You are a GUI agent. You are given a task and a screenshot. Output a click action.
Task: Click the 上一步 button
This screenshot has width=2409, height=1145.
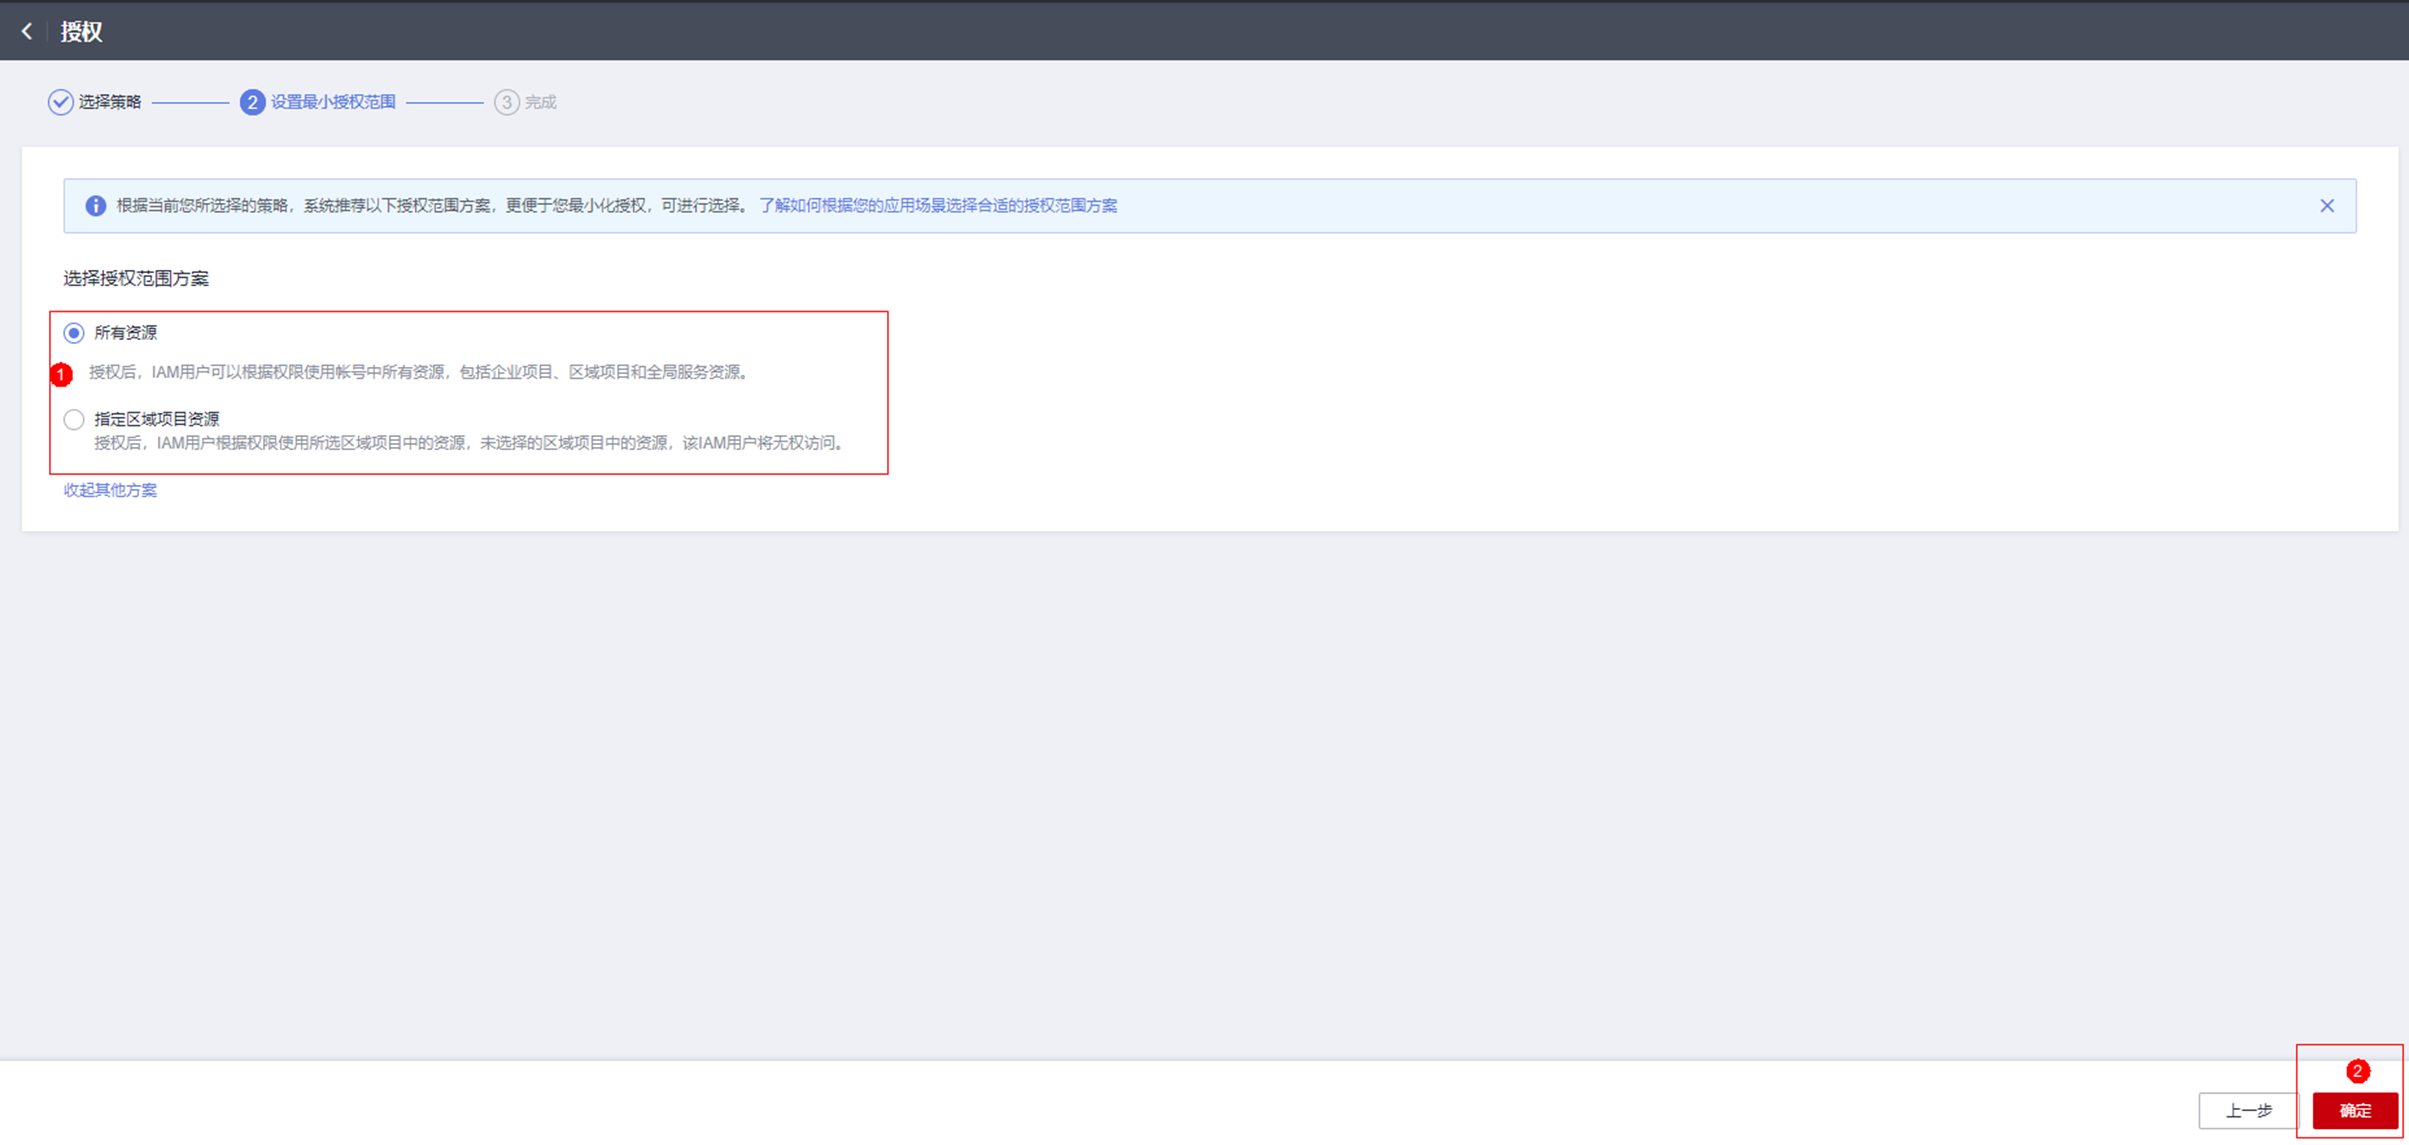pos(2248,1111)
